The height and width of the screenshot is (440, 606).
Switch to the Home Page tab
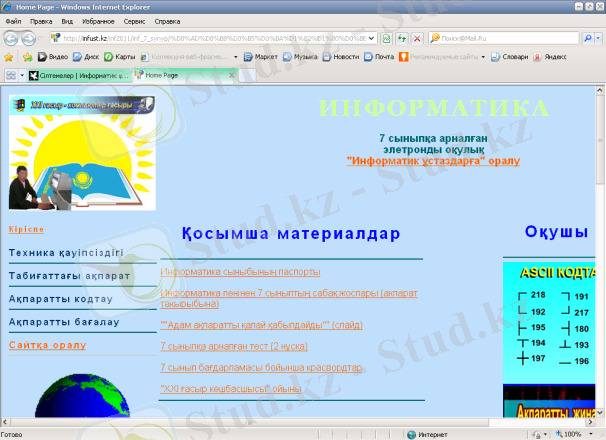point(163,75)
